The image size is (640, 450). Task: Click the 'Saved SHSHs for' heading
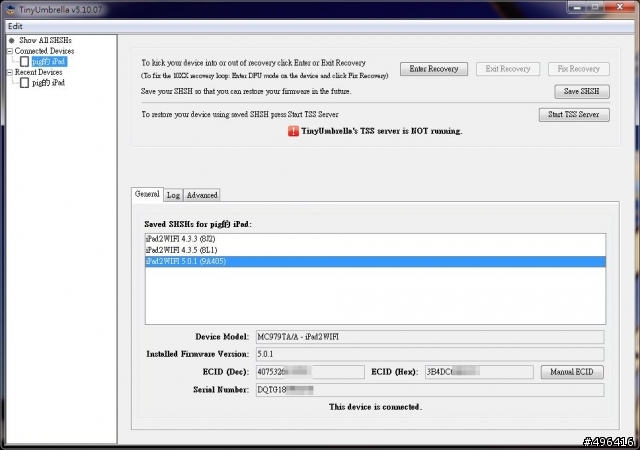coord(198,224)
